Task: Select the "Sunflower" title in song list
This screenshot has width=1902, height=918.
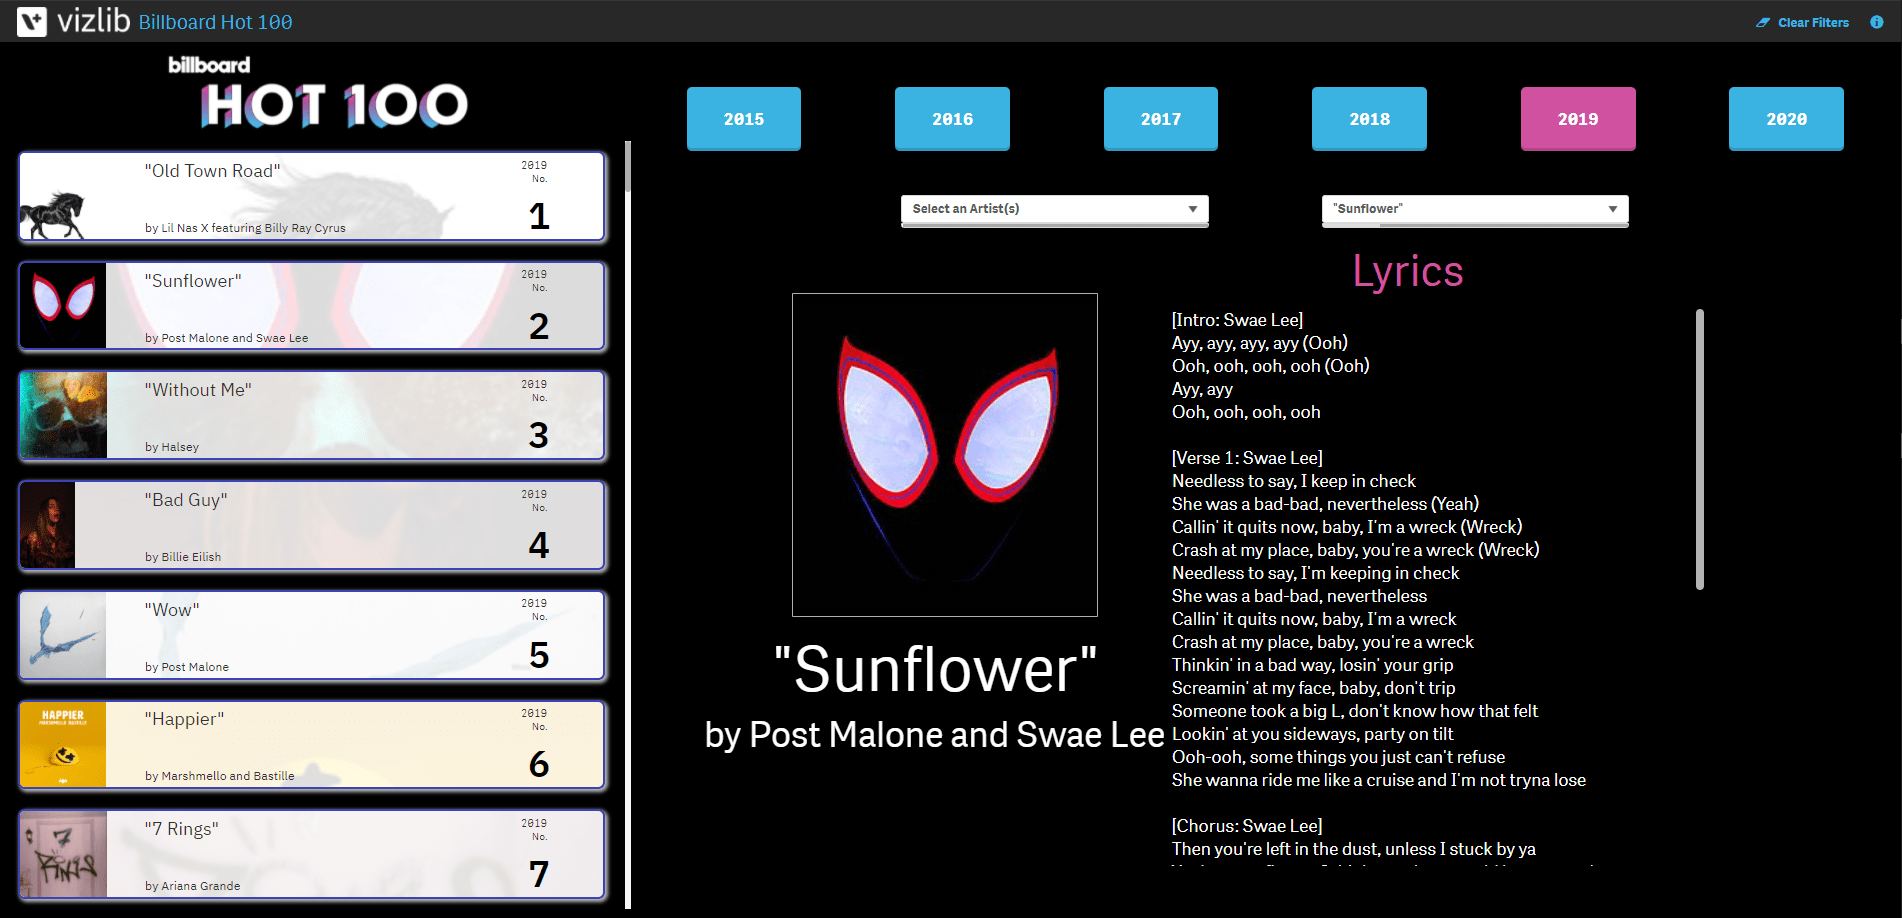Action: (193, 281)
